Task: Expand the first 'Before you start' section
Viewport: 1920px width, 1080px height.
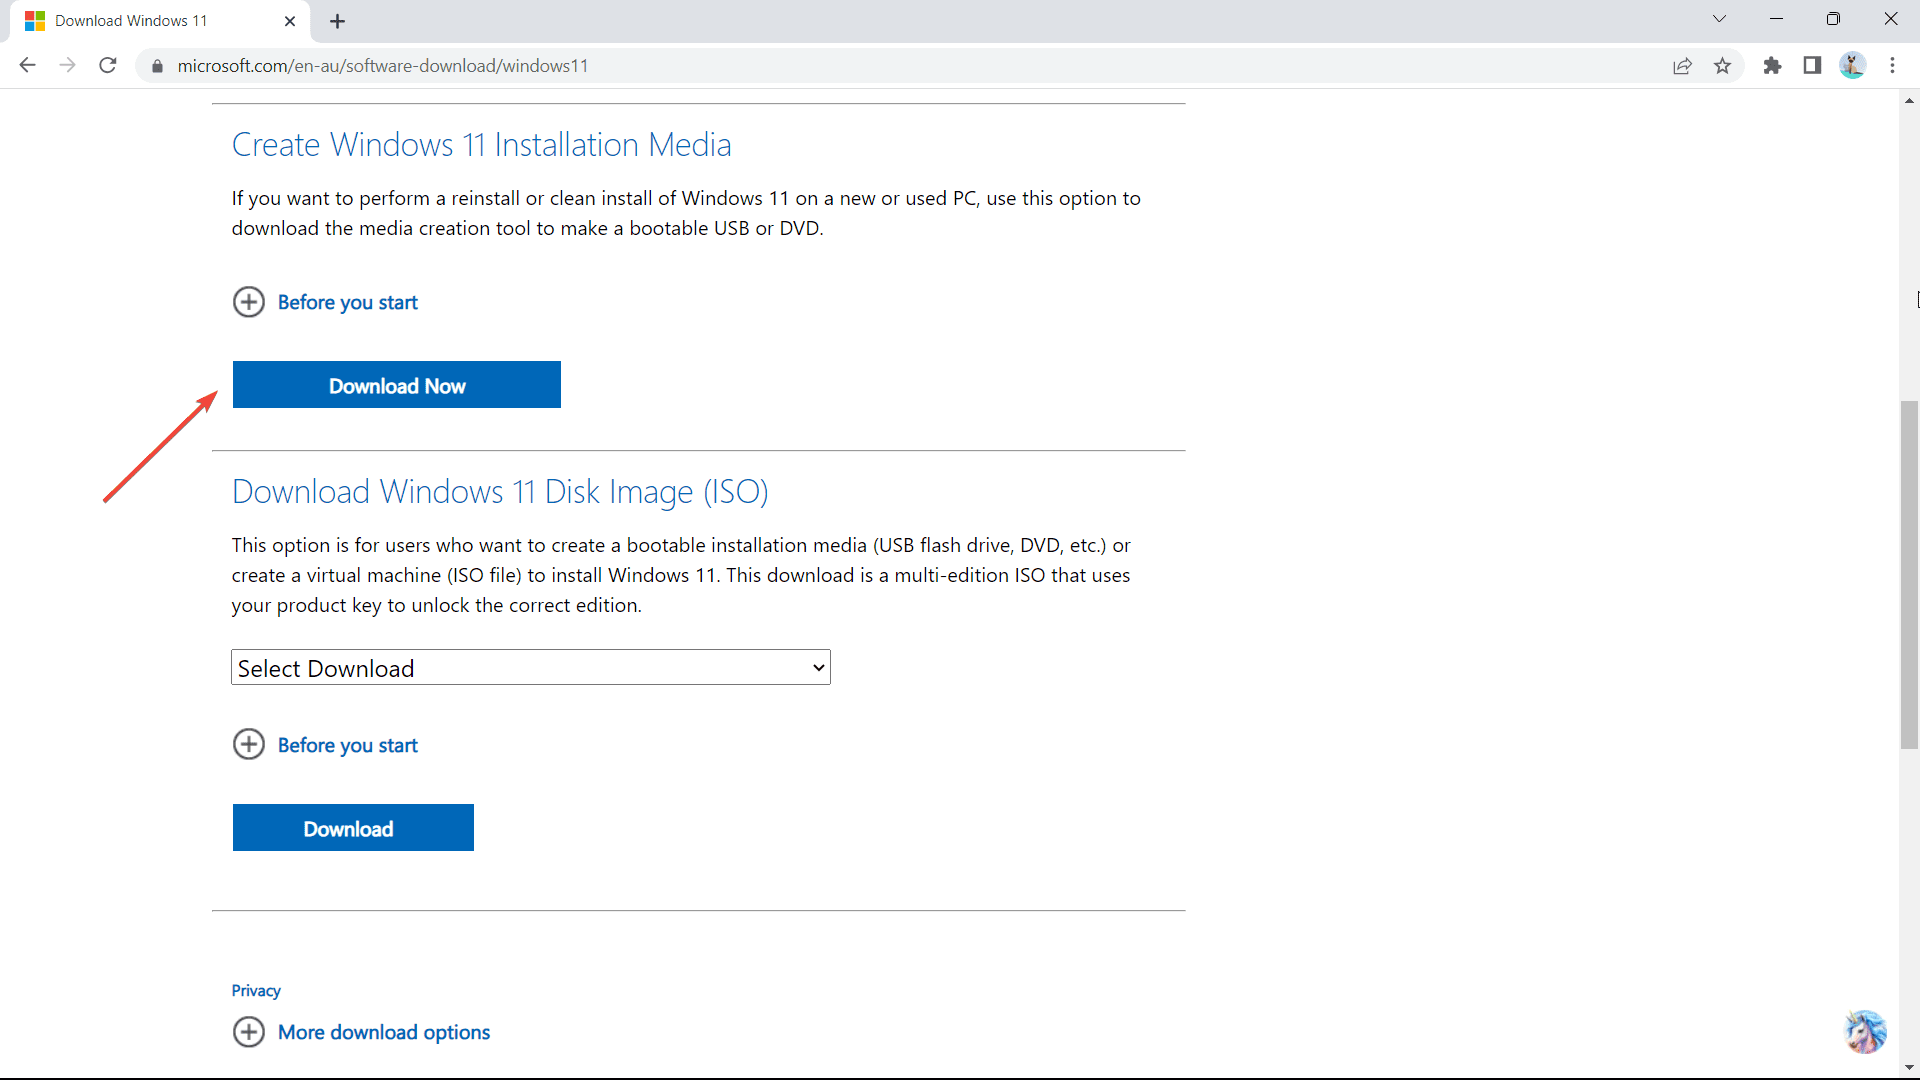Action: coord(347,302)
